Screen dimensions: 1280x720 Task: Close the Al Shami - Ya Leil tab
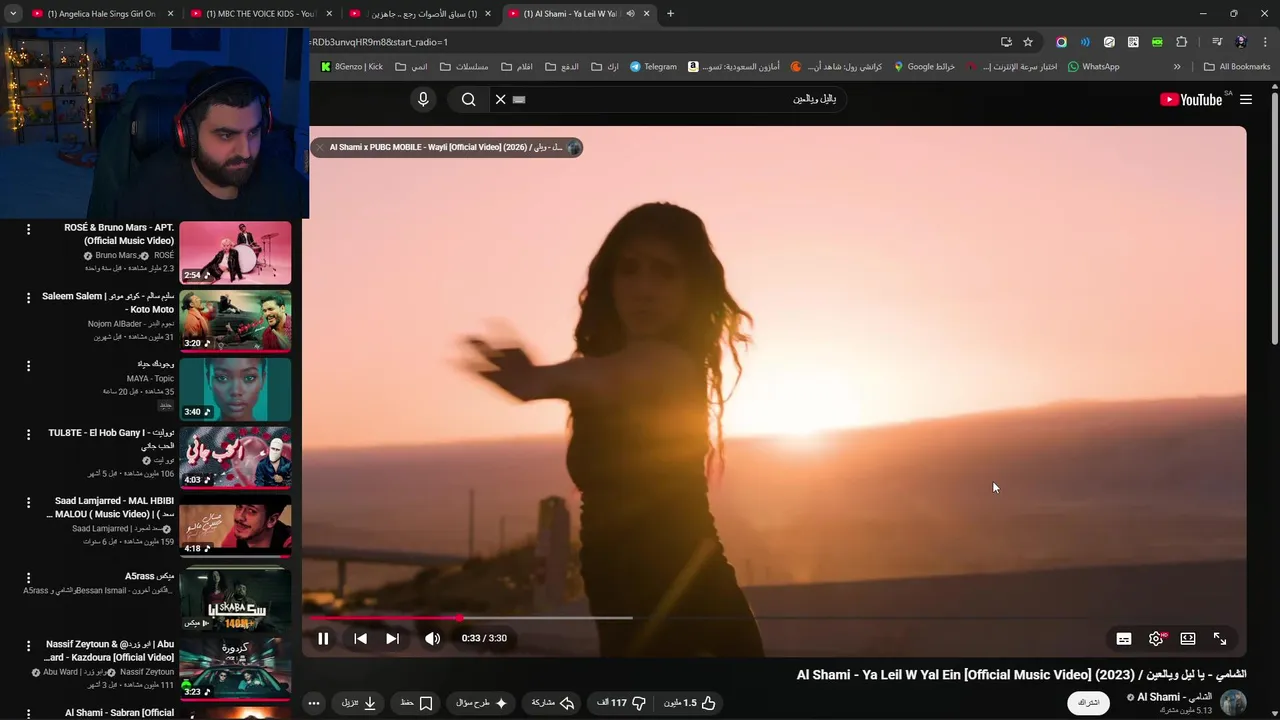[647, 14]
